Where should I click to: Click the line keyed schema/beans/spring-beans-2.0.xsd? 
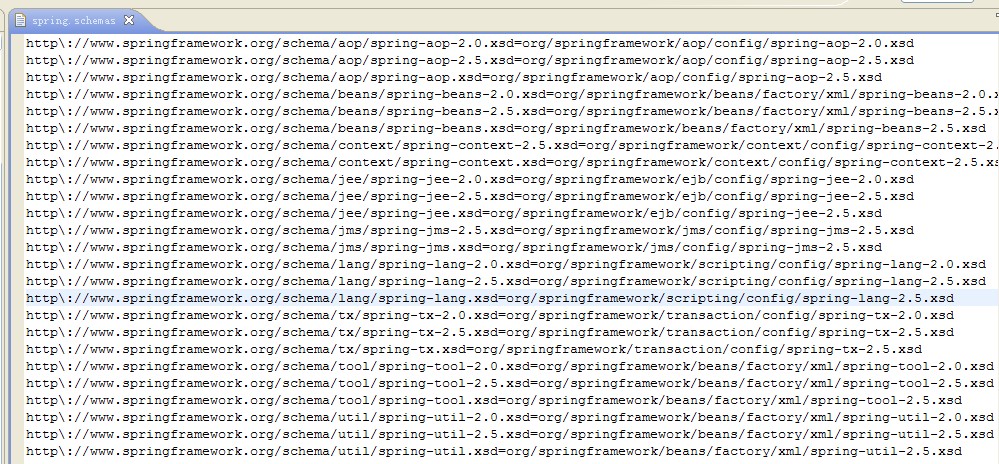click(512, 94)
